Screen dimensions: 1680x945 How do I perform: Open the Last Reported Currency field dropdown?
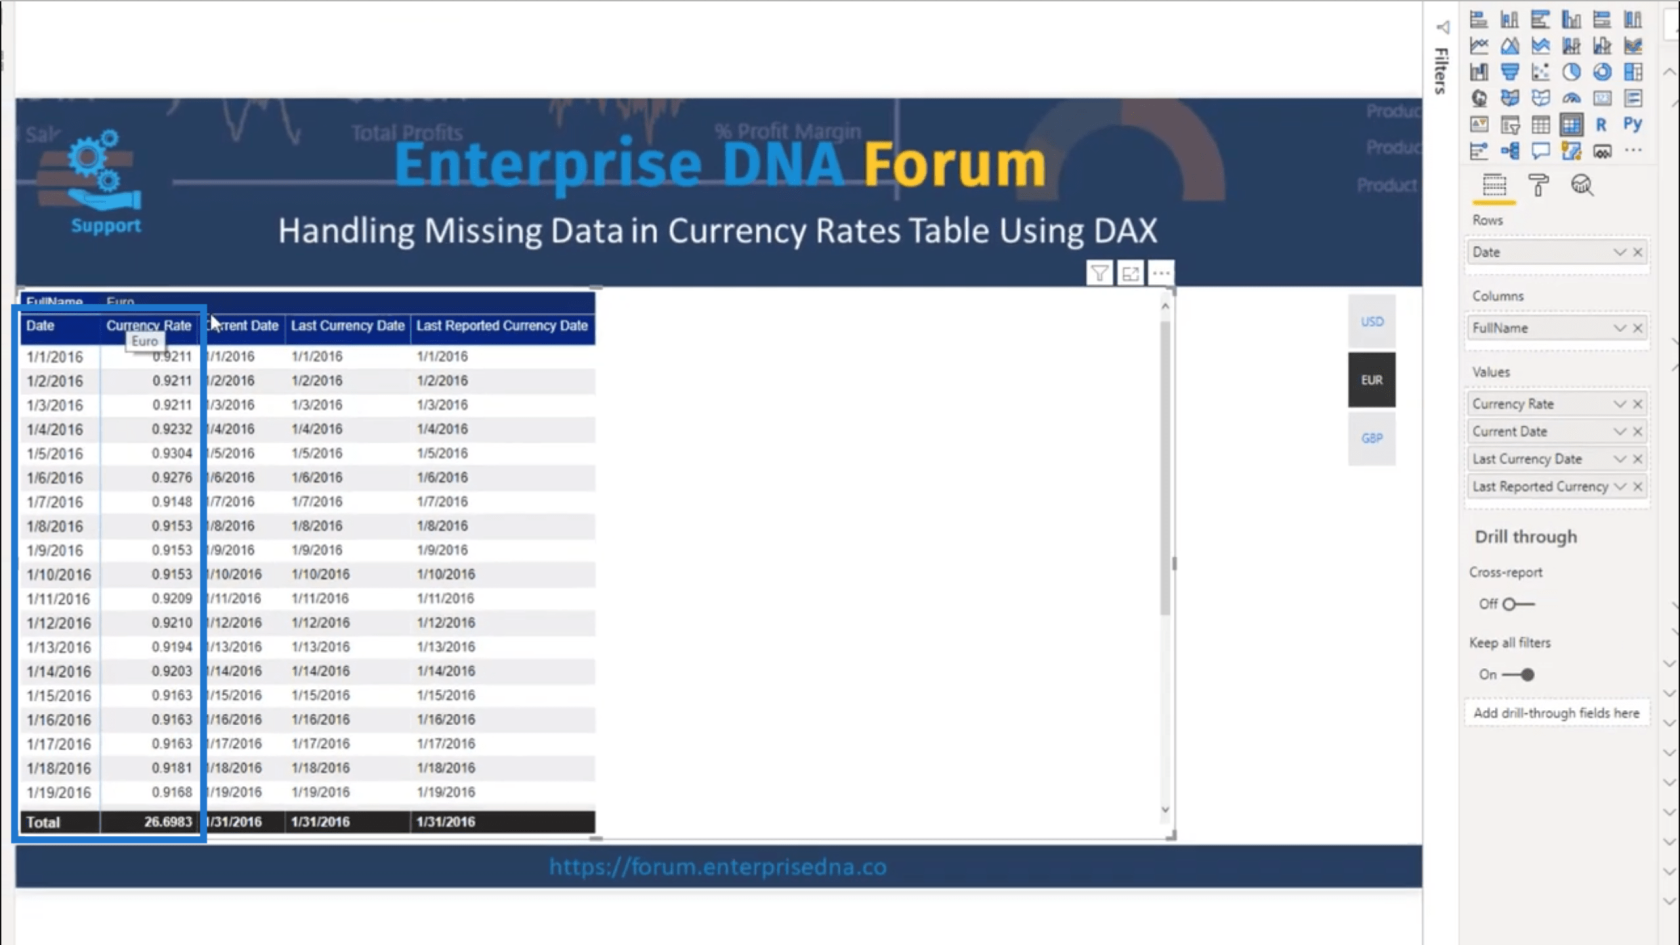click(1619, 486)
